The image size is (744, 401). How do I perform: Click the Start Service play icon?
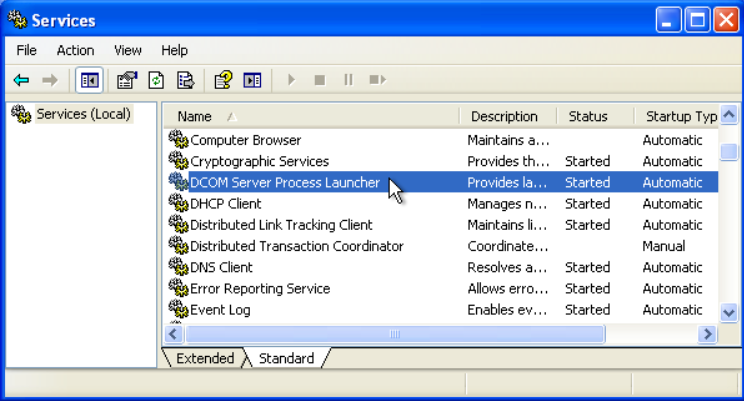(x=291, y=80)
